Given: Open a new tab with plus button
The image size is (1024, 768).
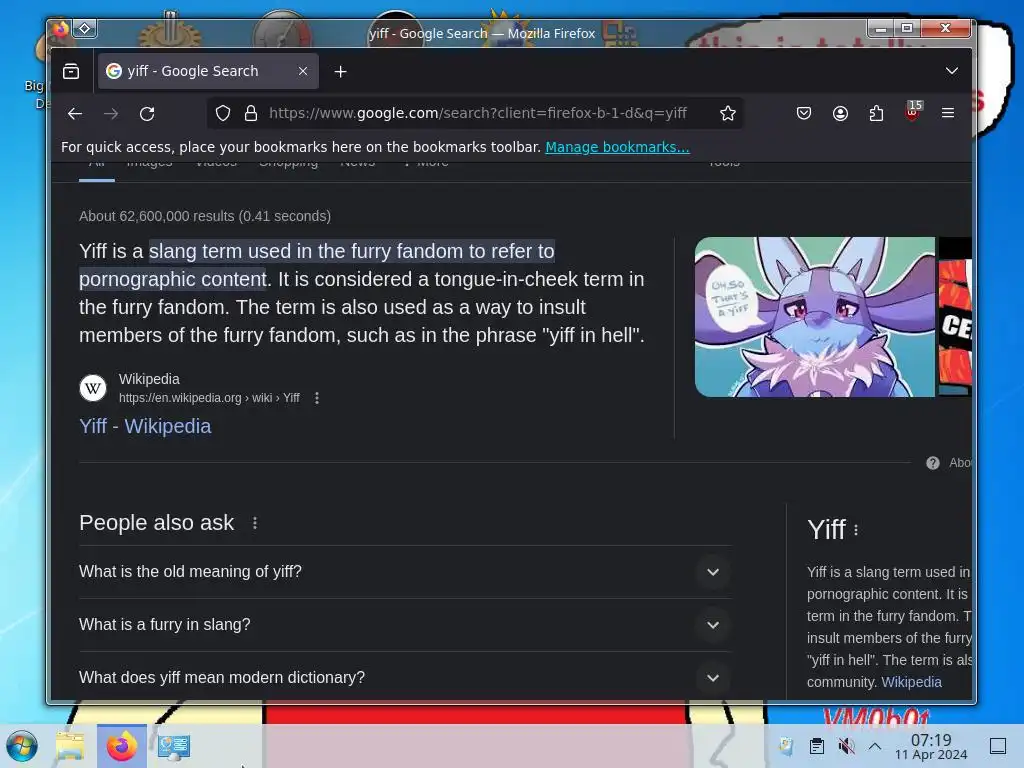Looking at the screenshot, I should (340, 72).
